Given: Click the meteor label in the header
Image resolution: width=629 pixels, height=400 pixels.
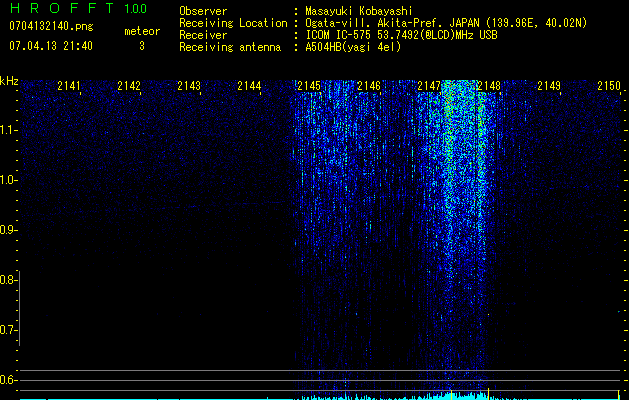Looking at the screenshot, I should coord(142,31).
